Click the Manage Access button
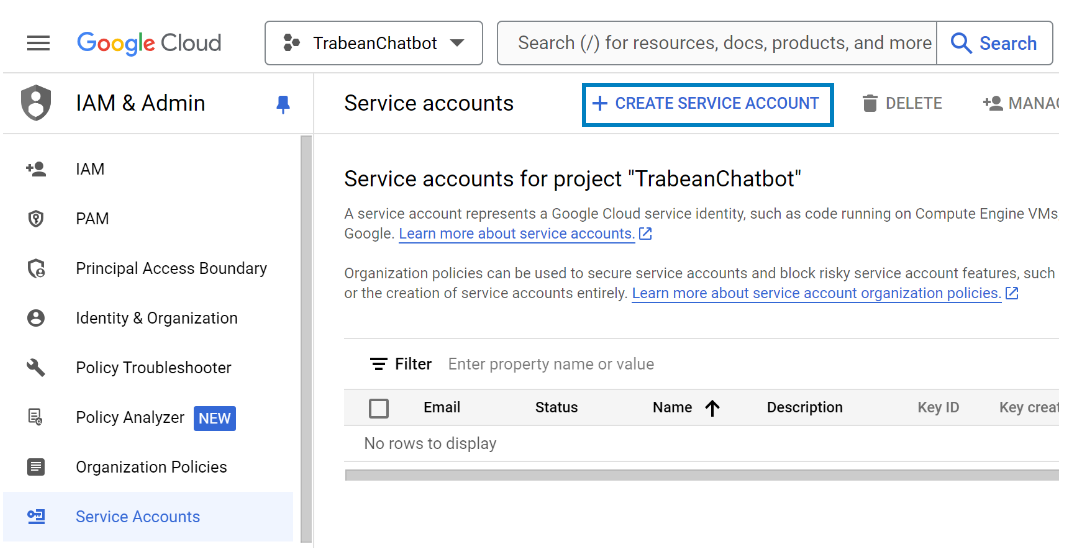This screenshot has width=1073, height=548. [1020, 104]
